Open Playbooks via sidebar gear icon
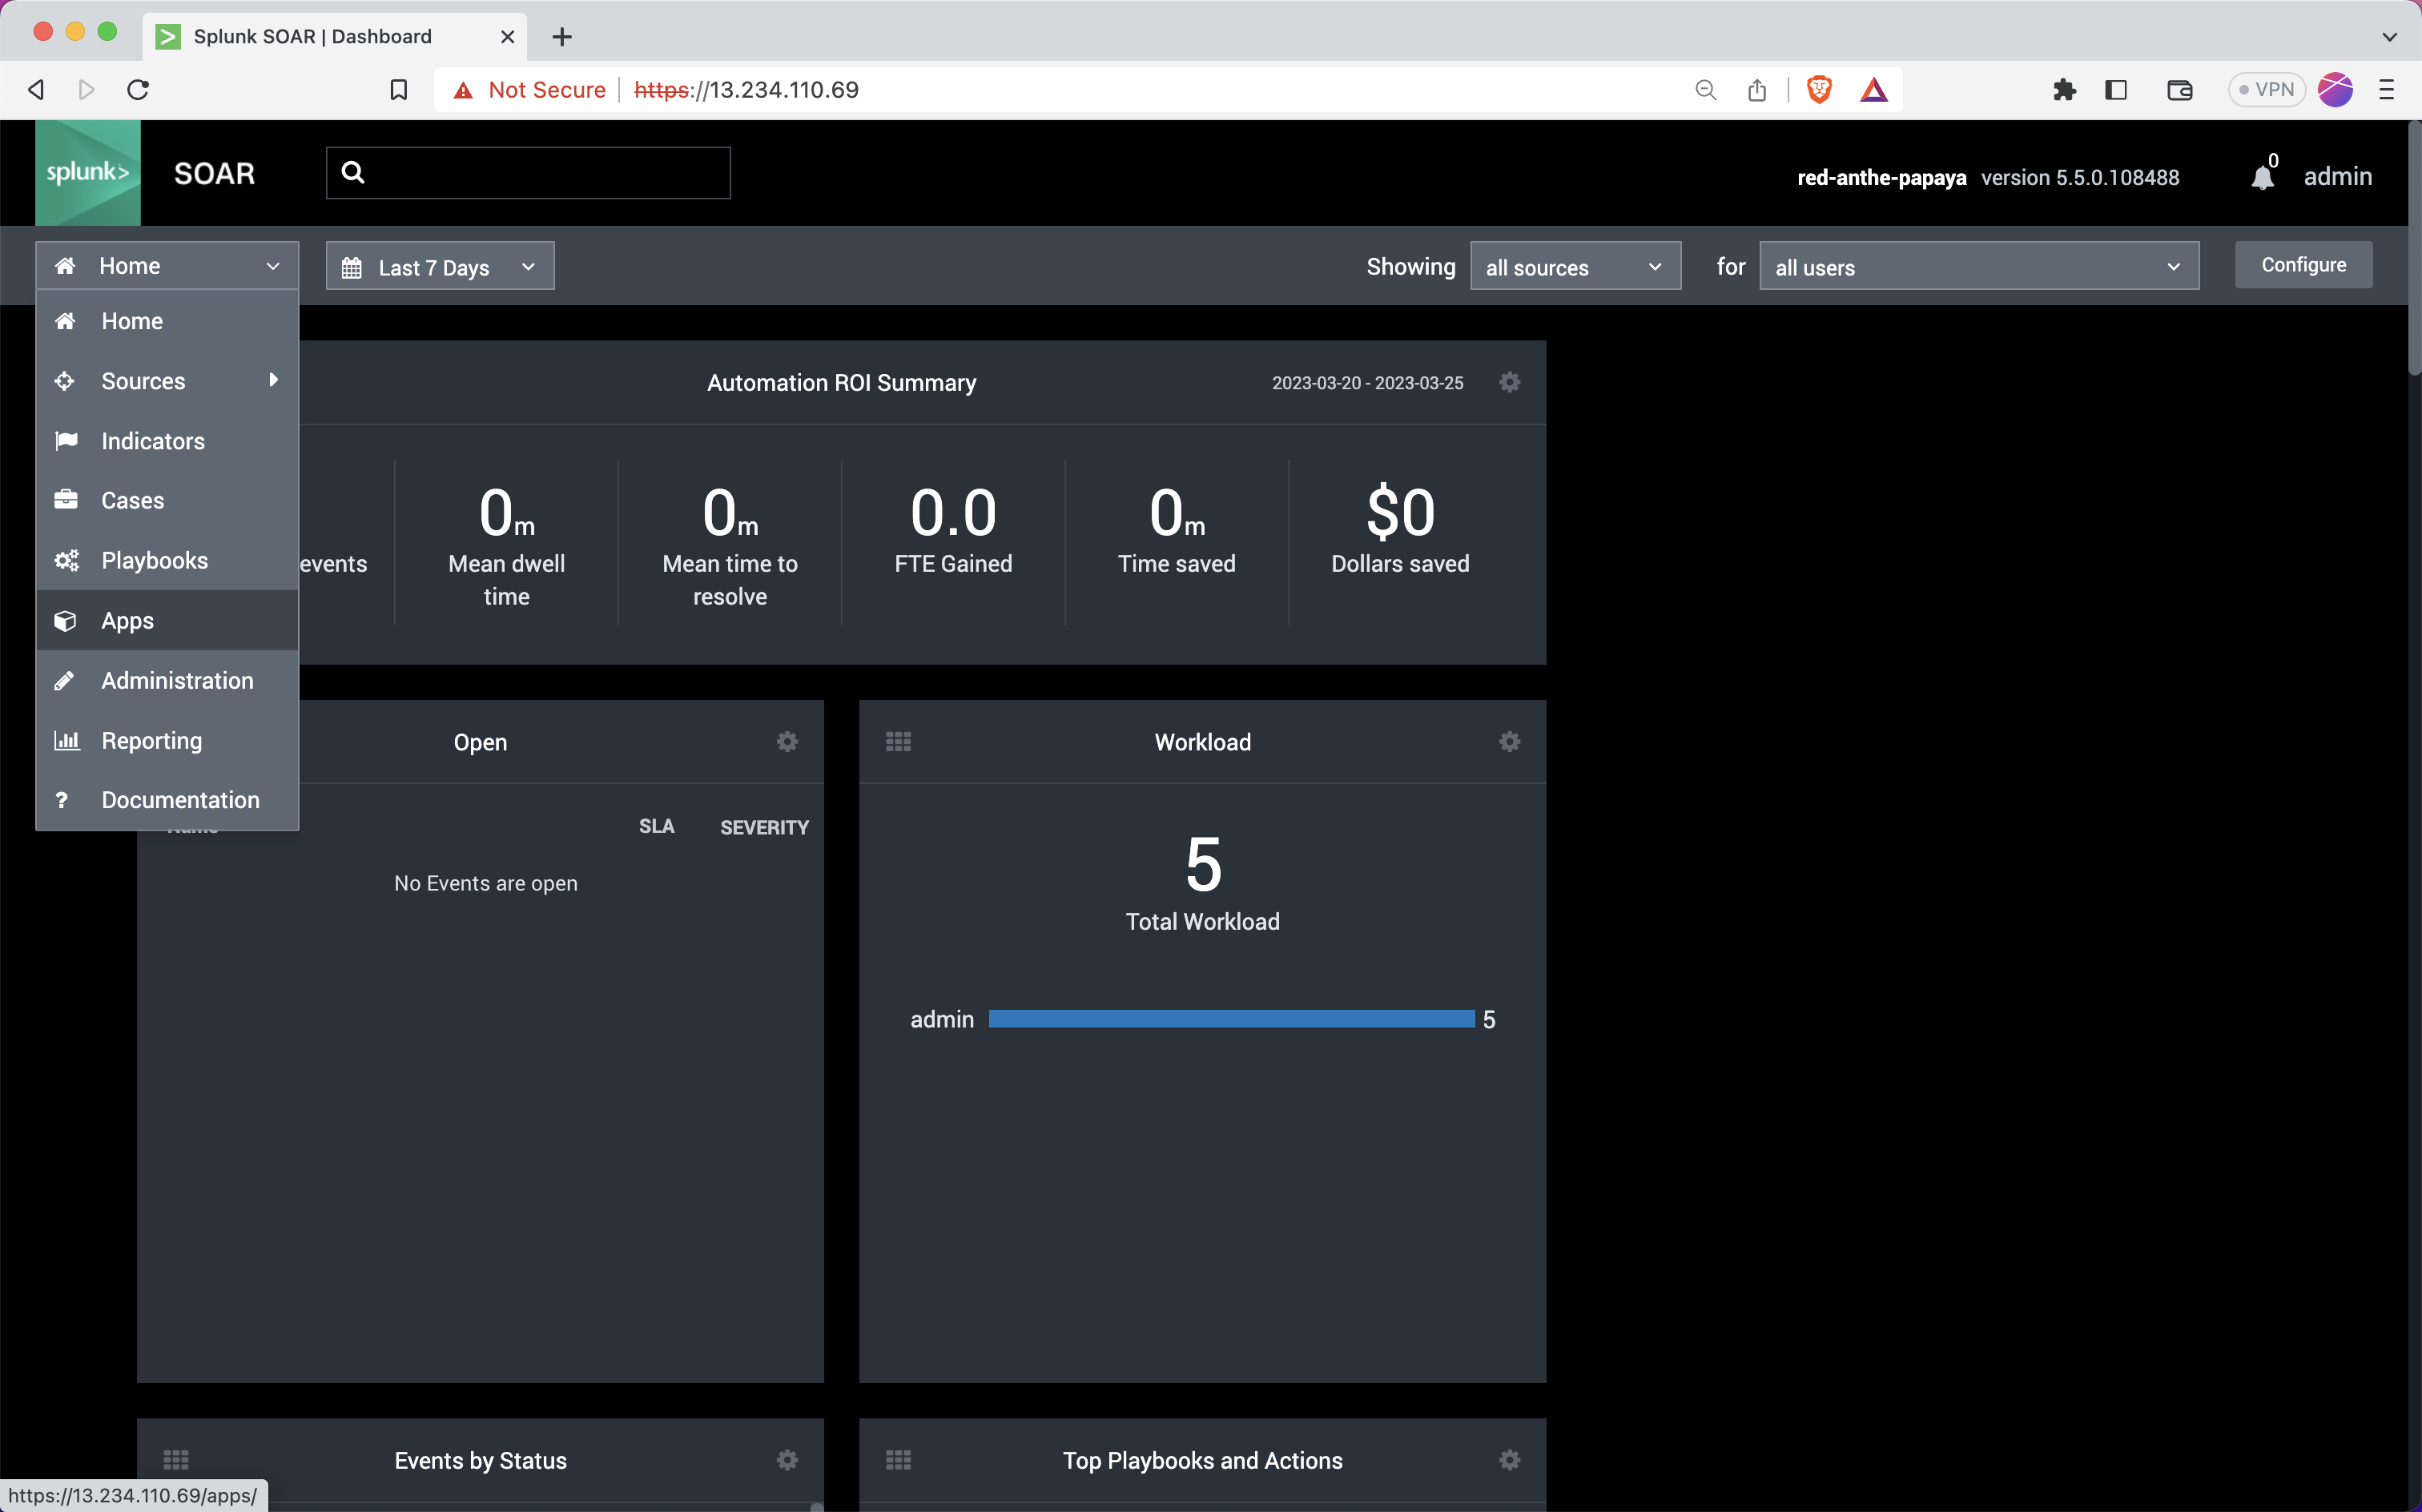2422x1512 pixels. point(66,560)
